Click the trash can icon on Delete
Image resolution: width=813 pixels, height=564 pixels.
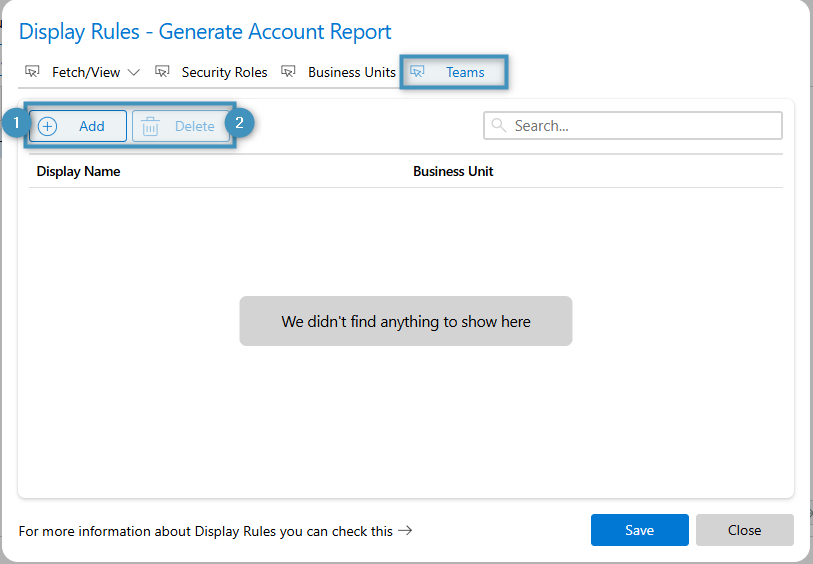[150, 126]
